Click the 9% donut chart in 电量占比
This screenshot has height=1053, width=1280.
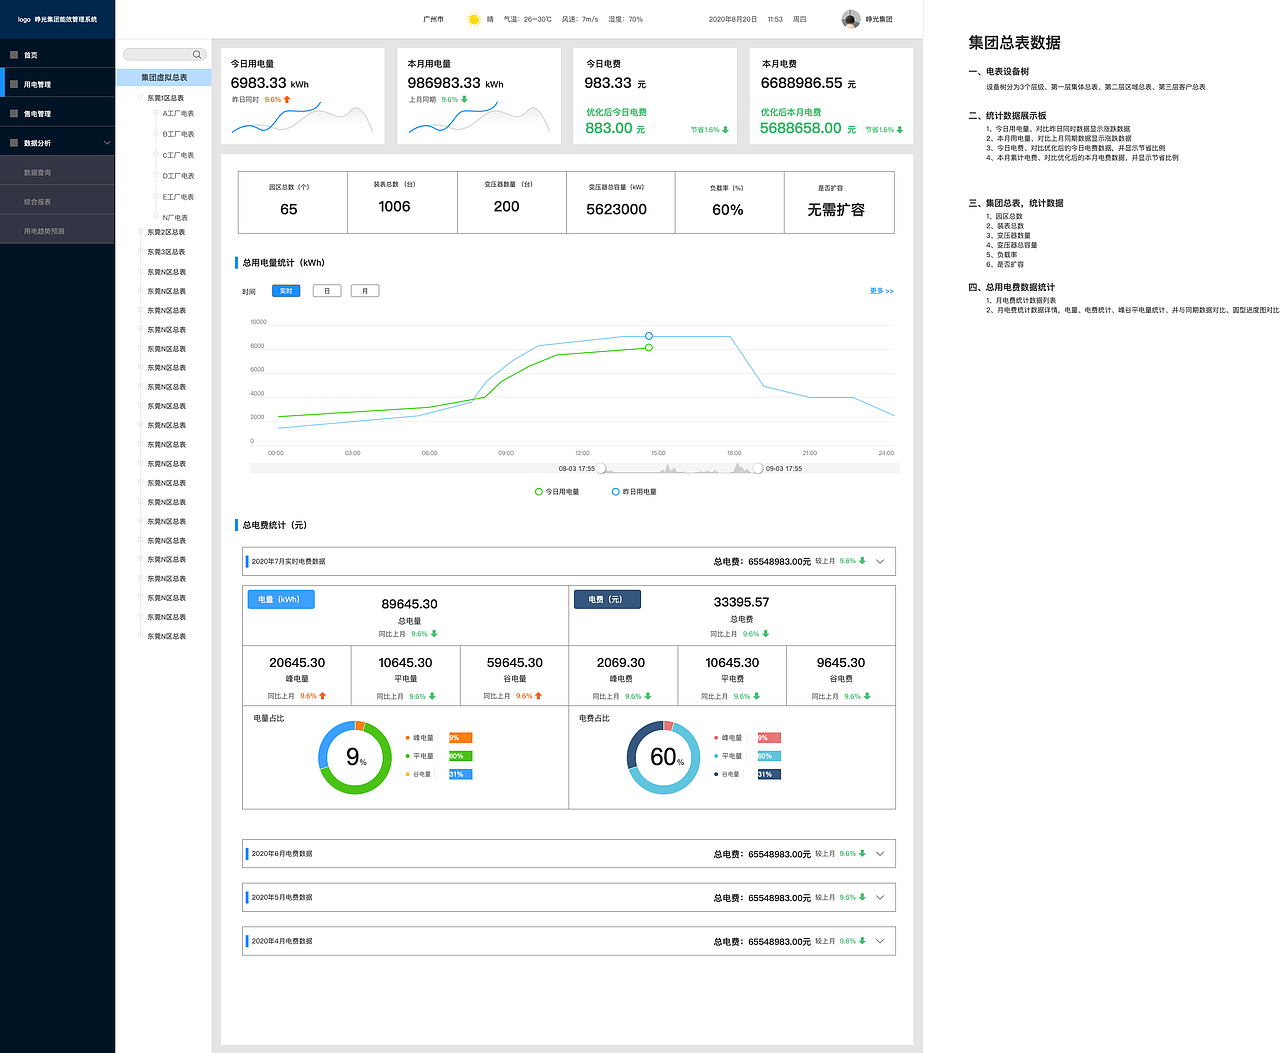pyautogui.click(x=355, y=757)
